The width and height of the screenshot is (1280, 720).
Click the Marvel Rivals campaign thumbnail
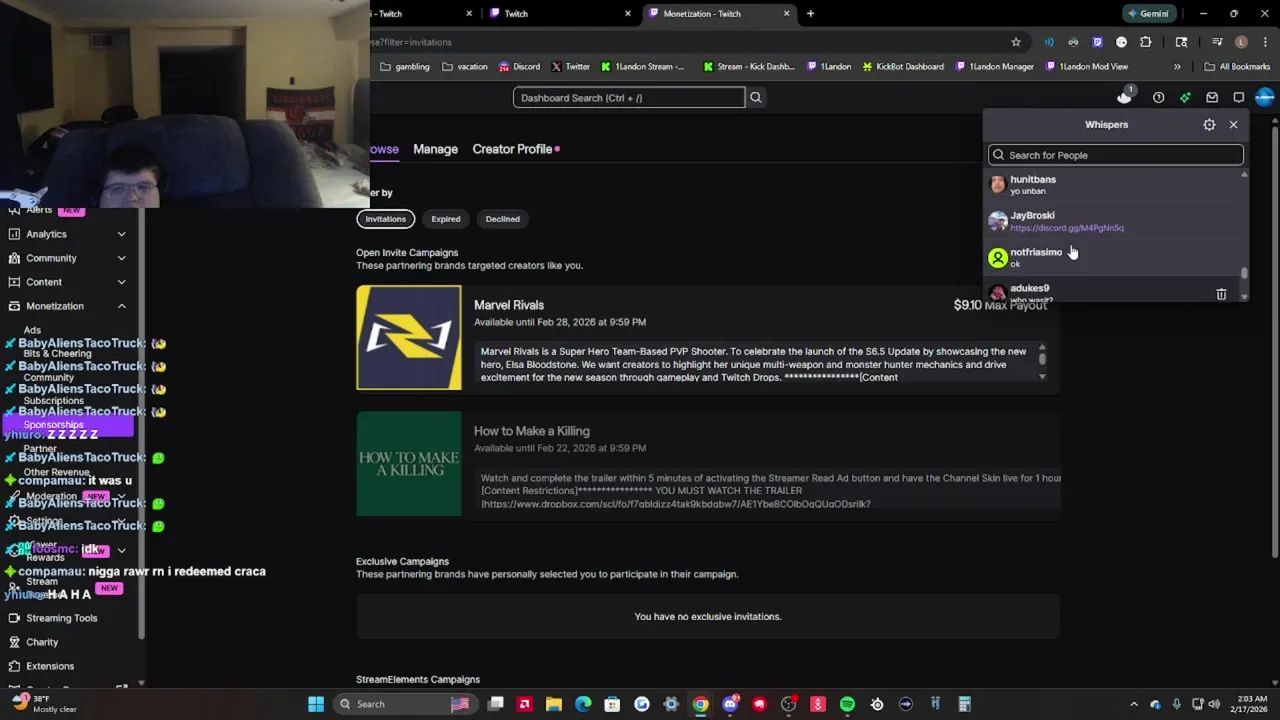409,338
